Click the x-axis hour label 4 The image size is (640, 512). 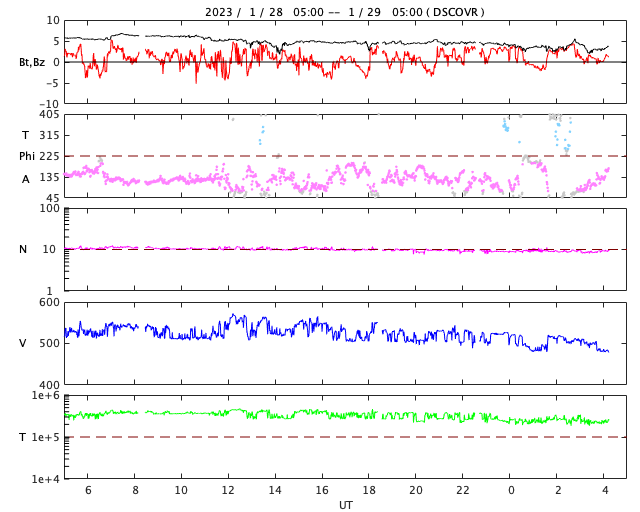(605, 490)
